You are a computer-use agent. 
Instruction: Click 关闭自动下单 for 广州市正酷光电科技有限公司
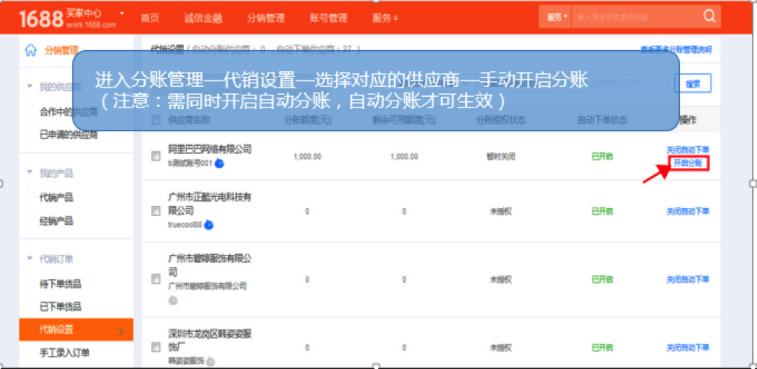click(688, 211)
